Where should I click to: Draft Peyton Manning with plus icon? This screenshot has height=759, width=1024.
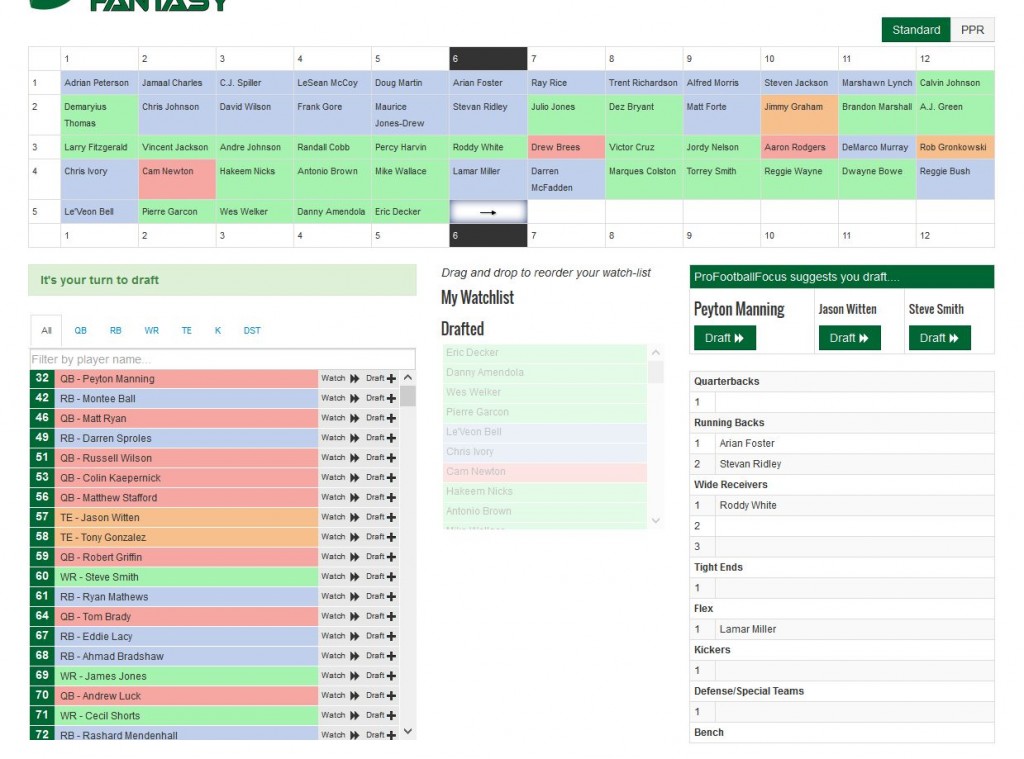click(391, 378)
